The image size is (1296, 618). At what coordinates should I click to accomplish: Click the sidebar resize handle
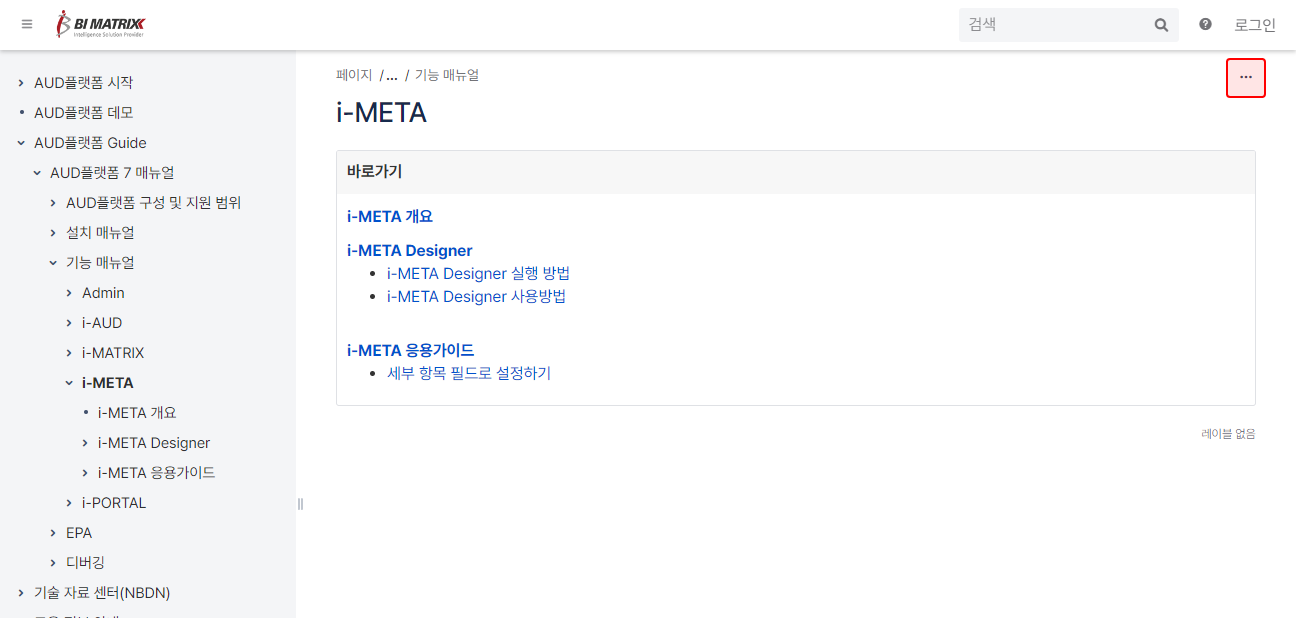pyautogui.click(x=300, y=504)
